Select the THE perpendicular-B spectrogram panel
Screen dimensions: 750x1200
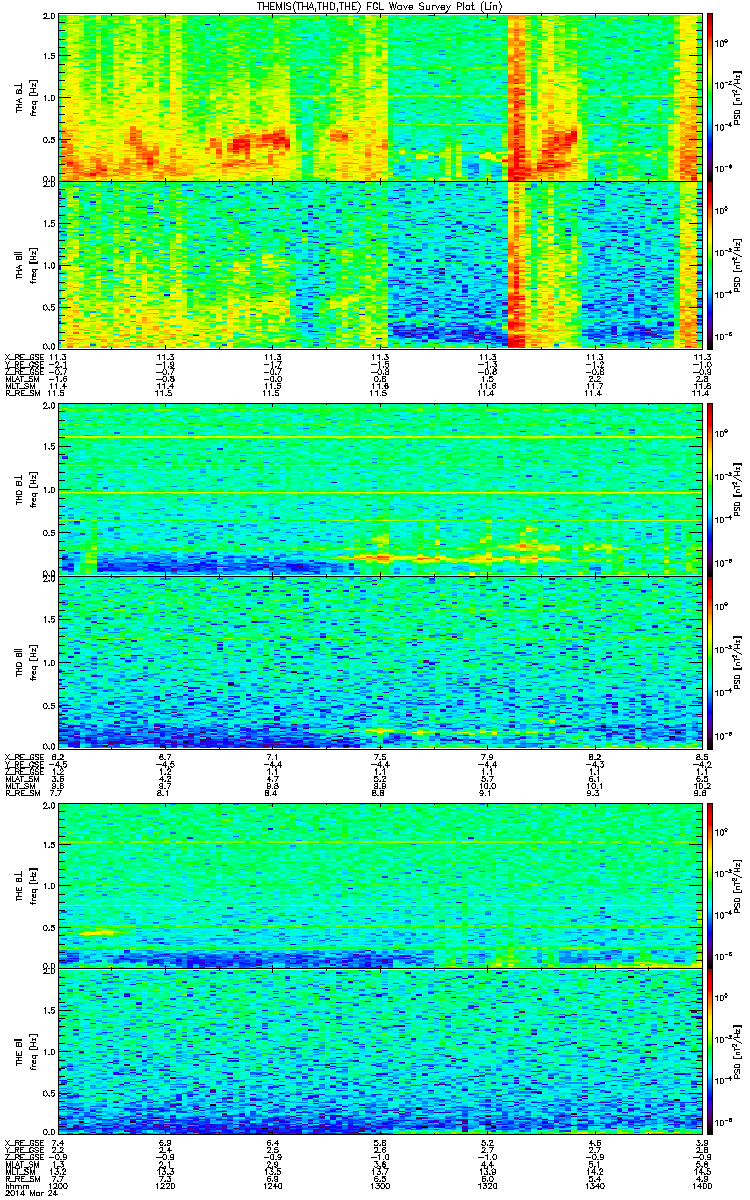click(x=380, y=885)
